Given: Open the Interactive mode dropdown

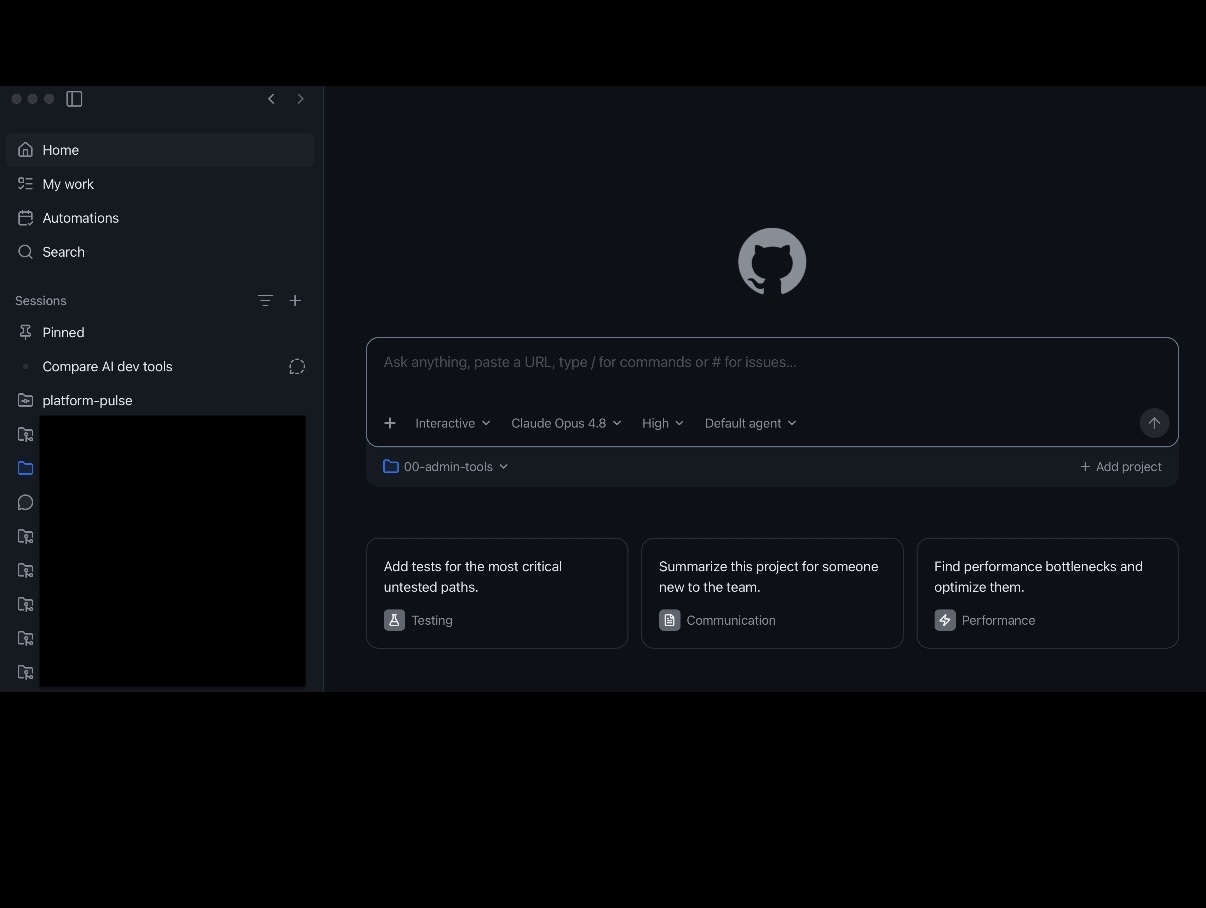Looking at the screenshot, I should click(x=453, y=423).
